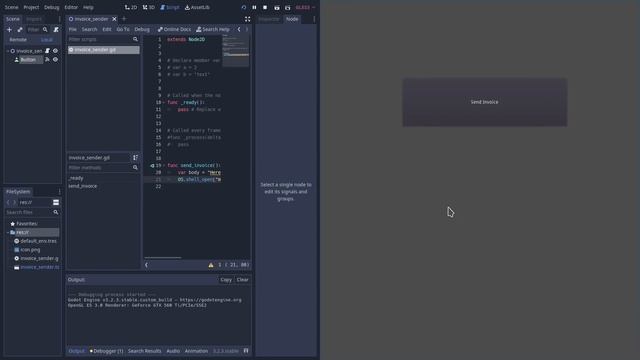The image size is (640, 360).
Task: Close the invoice_sender scene tab
Action: pos(114,19)
